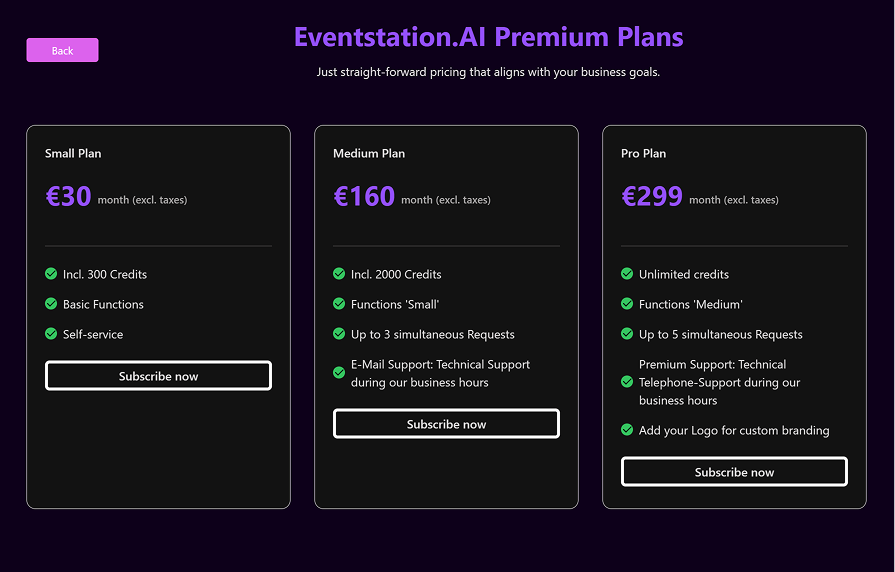Subscribe now to the Pro Plan
Viewport: 895px width, 572px height.
pyautogui.click(x=734, y=472)
